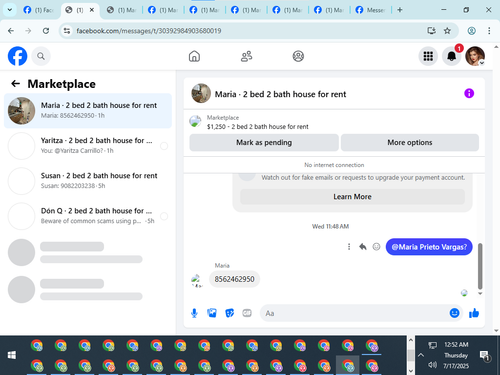The width and height of the screenshot is (500, 375).
Task: Click the chat scroll down arrow
Action: pyautogui.click(x=480, y=293)
